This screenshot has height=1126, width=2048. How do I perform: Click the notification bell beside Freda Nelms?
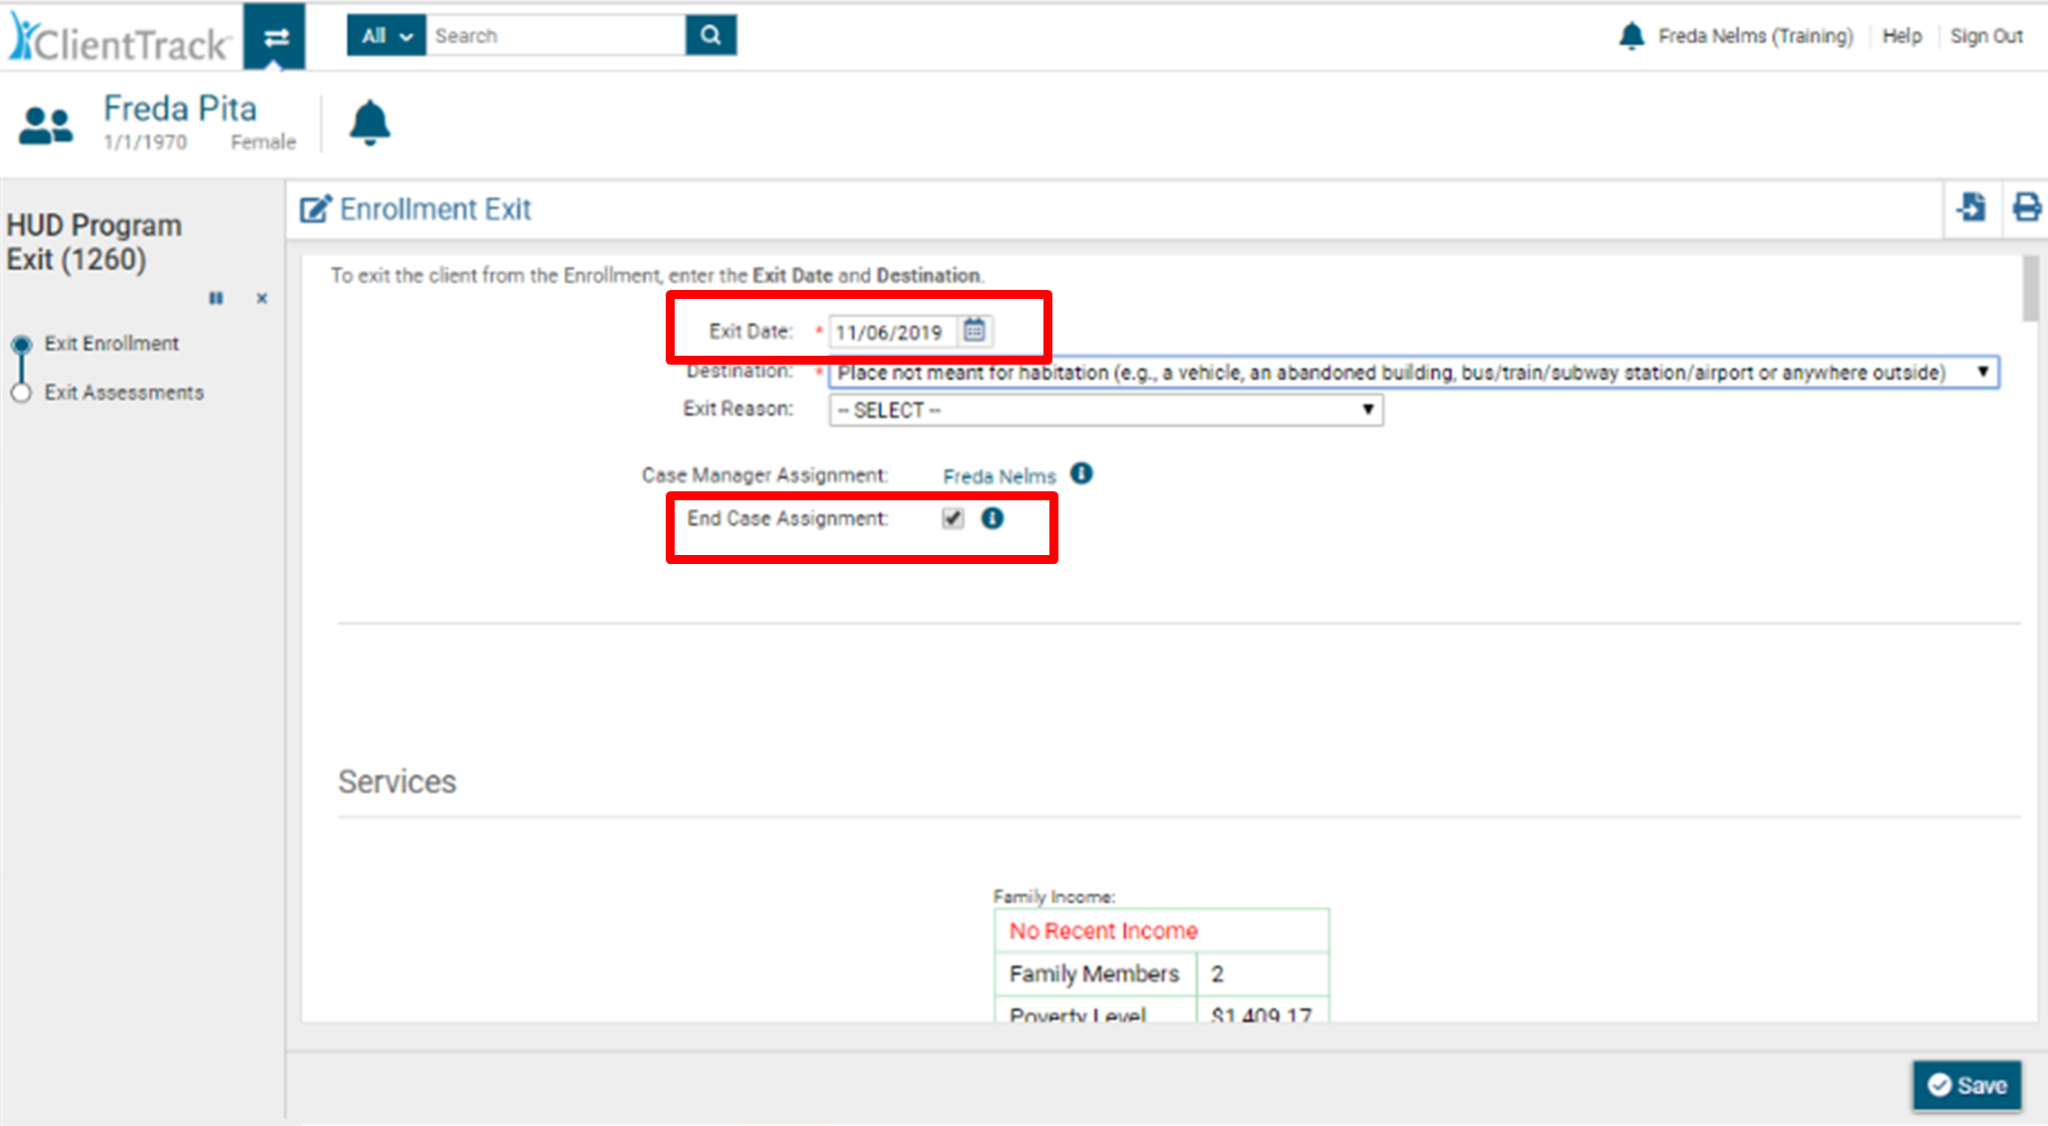[x=1631, y=36]
